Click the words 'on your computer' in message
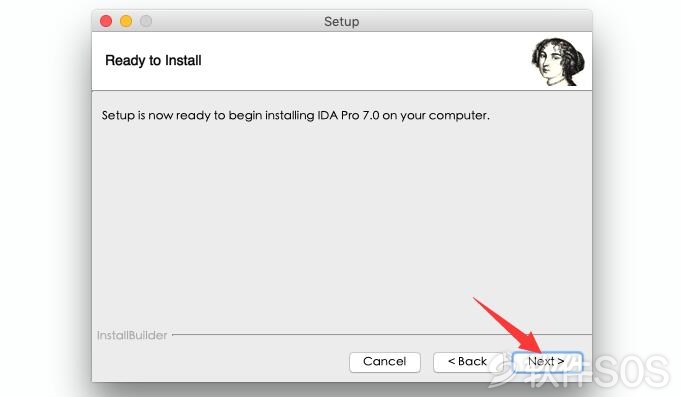Image resolution: width=681 pixels, height=397 pixels. 436,116
